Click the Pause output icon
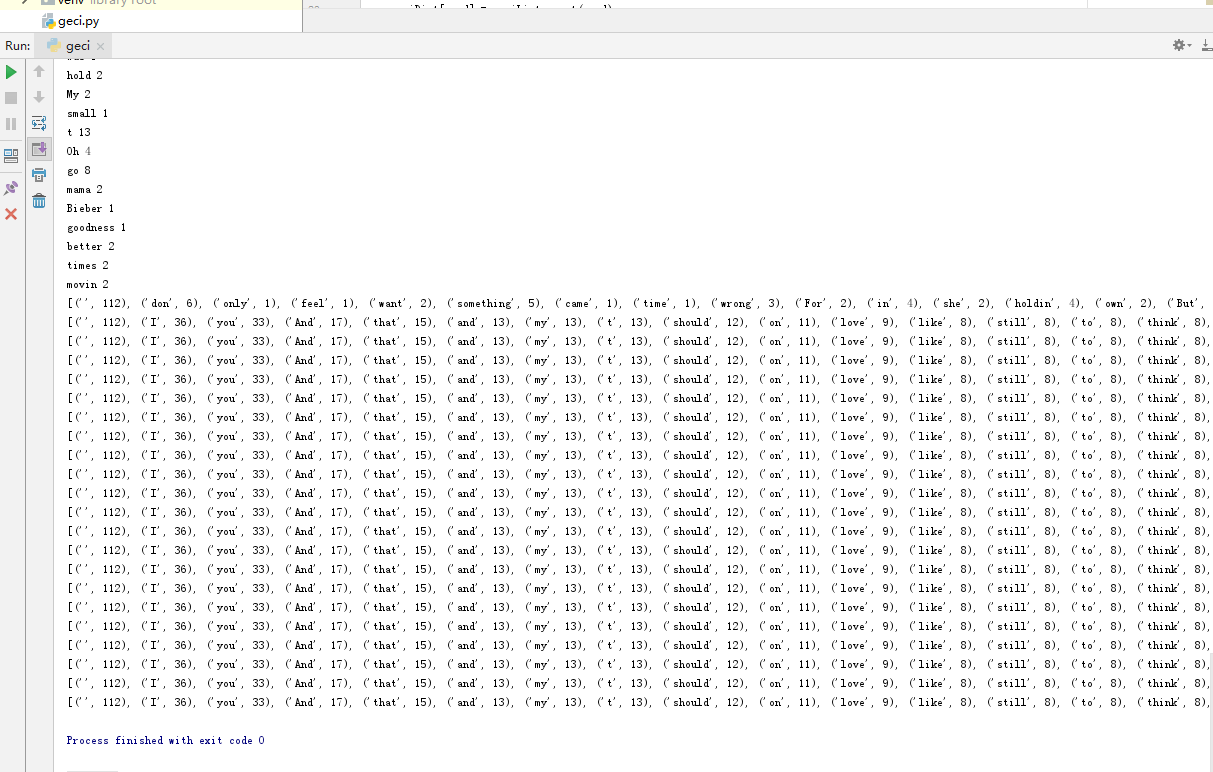This screenshot has height=772, width=1213. click(x=11, y=124)
